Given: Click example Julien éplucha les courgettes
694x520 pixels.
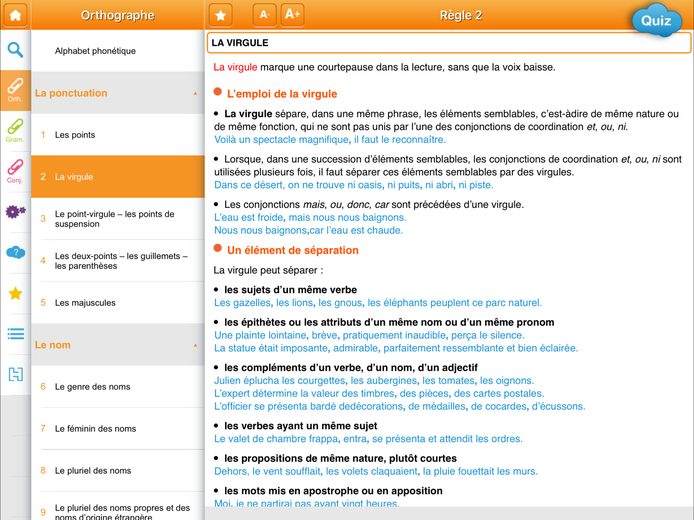Looking at the screenshot, I should click(374, 380).
